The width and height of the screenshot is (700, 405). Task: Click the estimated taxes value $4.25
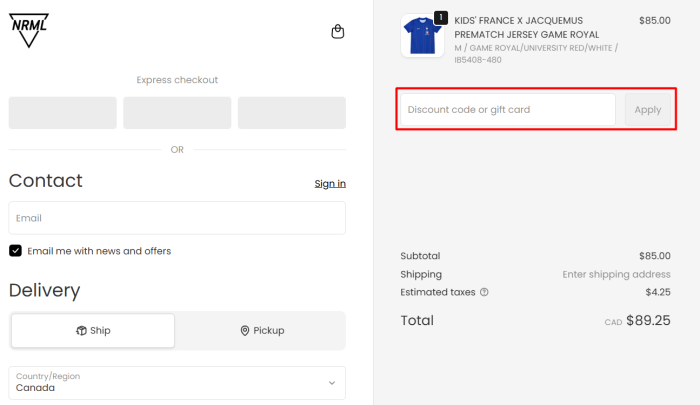[658, 292]
